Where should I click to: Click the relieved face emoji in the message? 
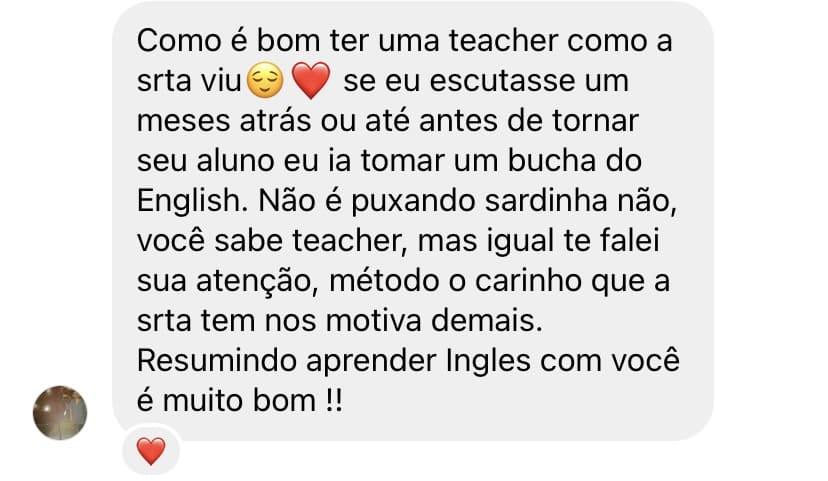pos(265,81)
